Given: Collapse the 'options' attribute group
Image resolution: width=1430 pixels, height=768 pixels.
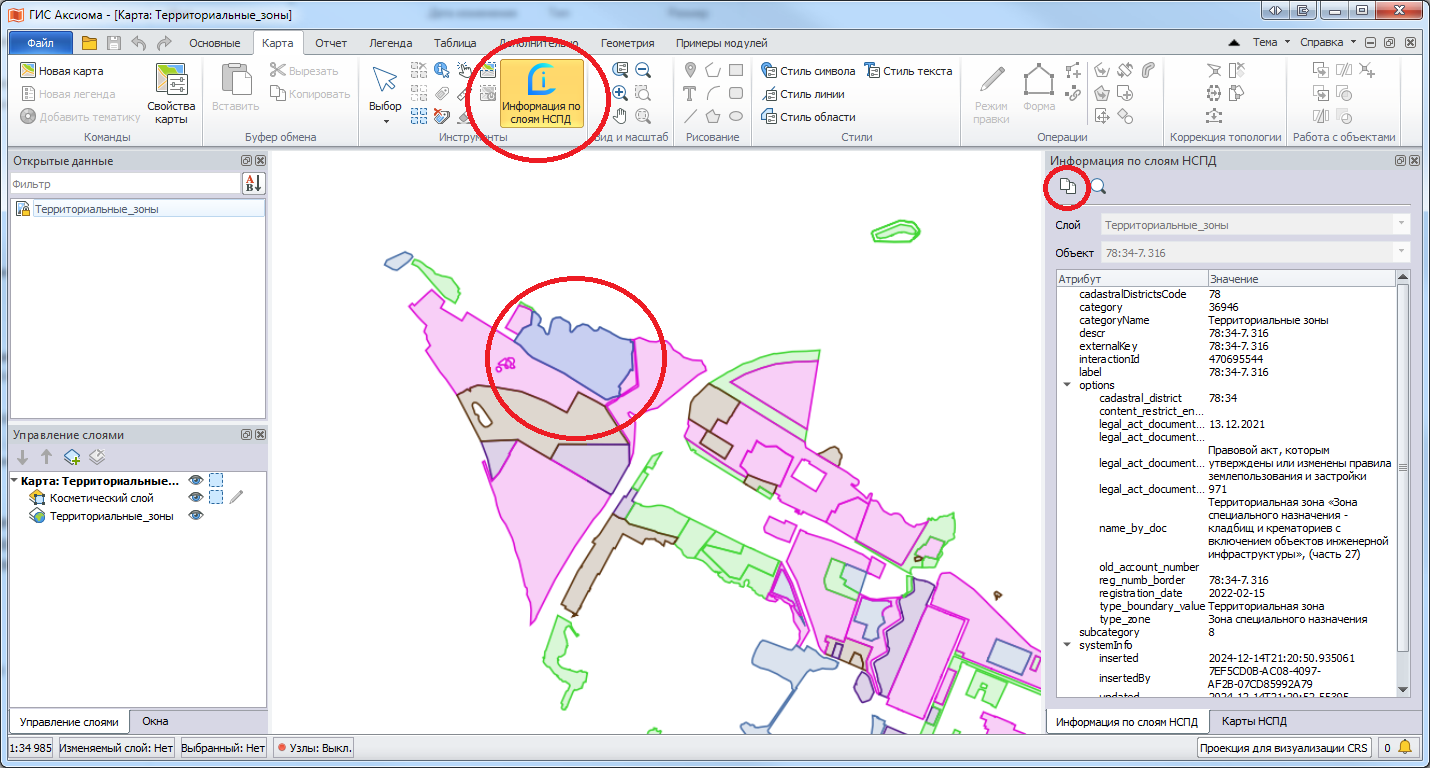Looking at the screenshot, I should (1067, 385).
